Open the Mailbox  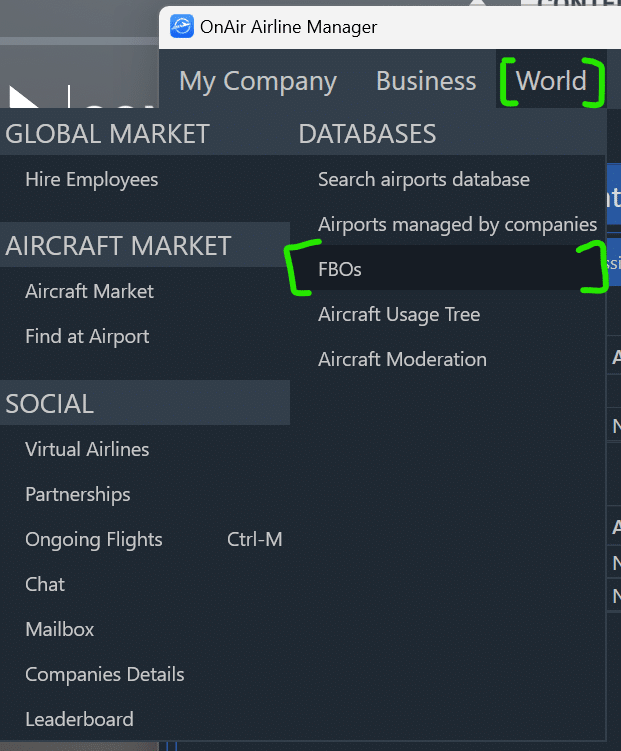click(x=60, y=629)
